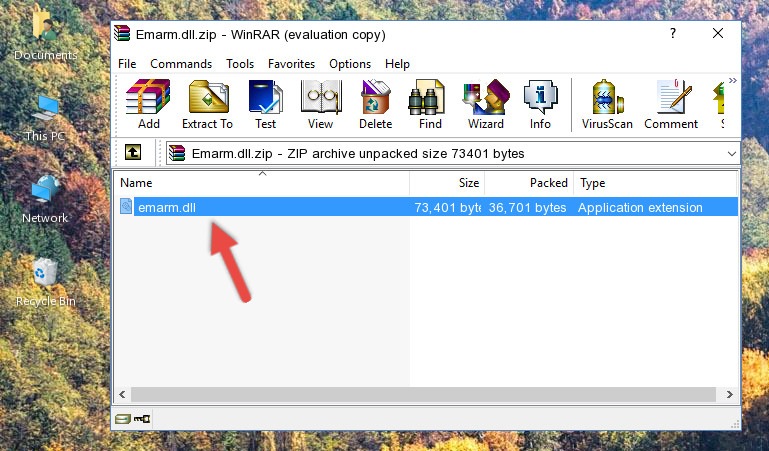Click the Application extension type cell
This screenshot has height=451, width=769.
click(640, 207)
